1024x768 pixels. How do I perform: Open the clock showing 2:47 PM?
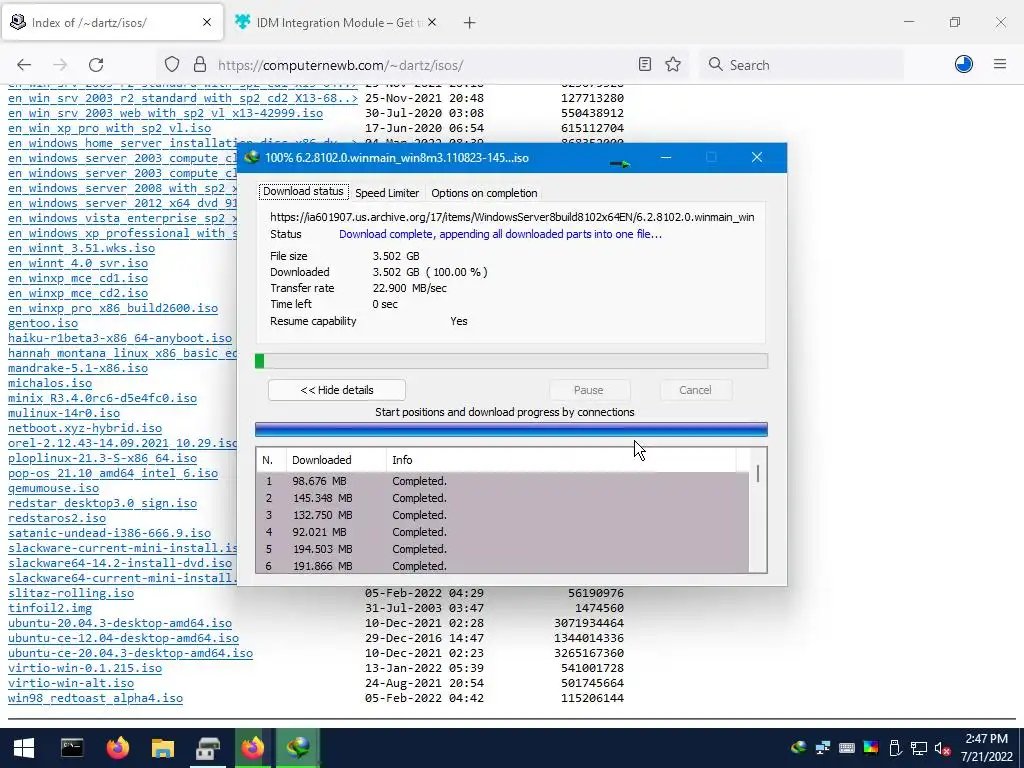pos(986,748)
